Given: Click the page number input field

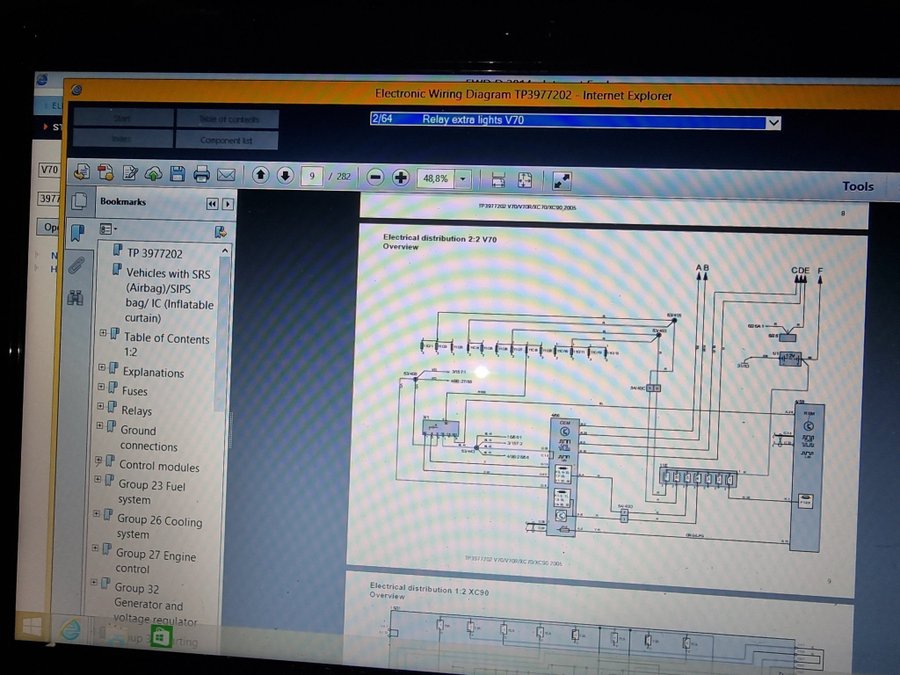Looking at the screenshot, I should click(x=312, y=176).
